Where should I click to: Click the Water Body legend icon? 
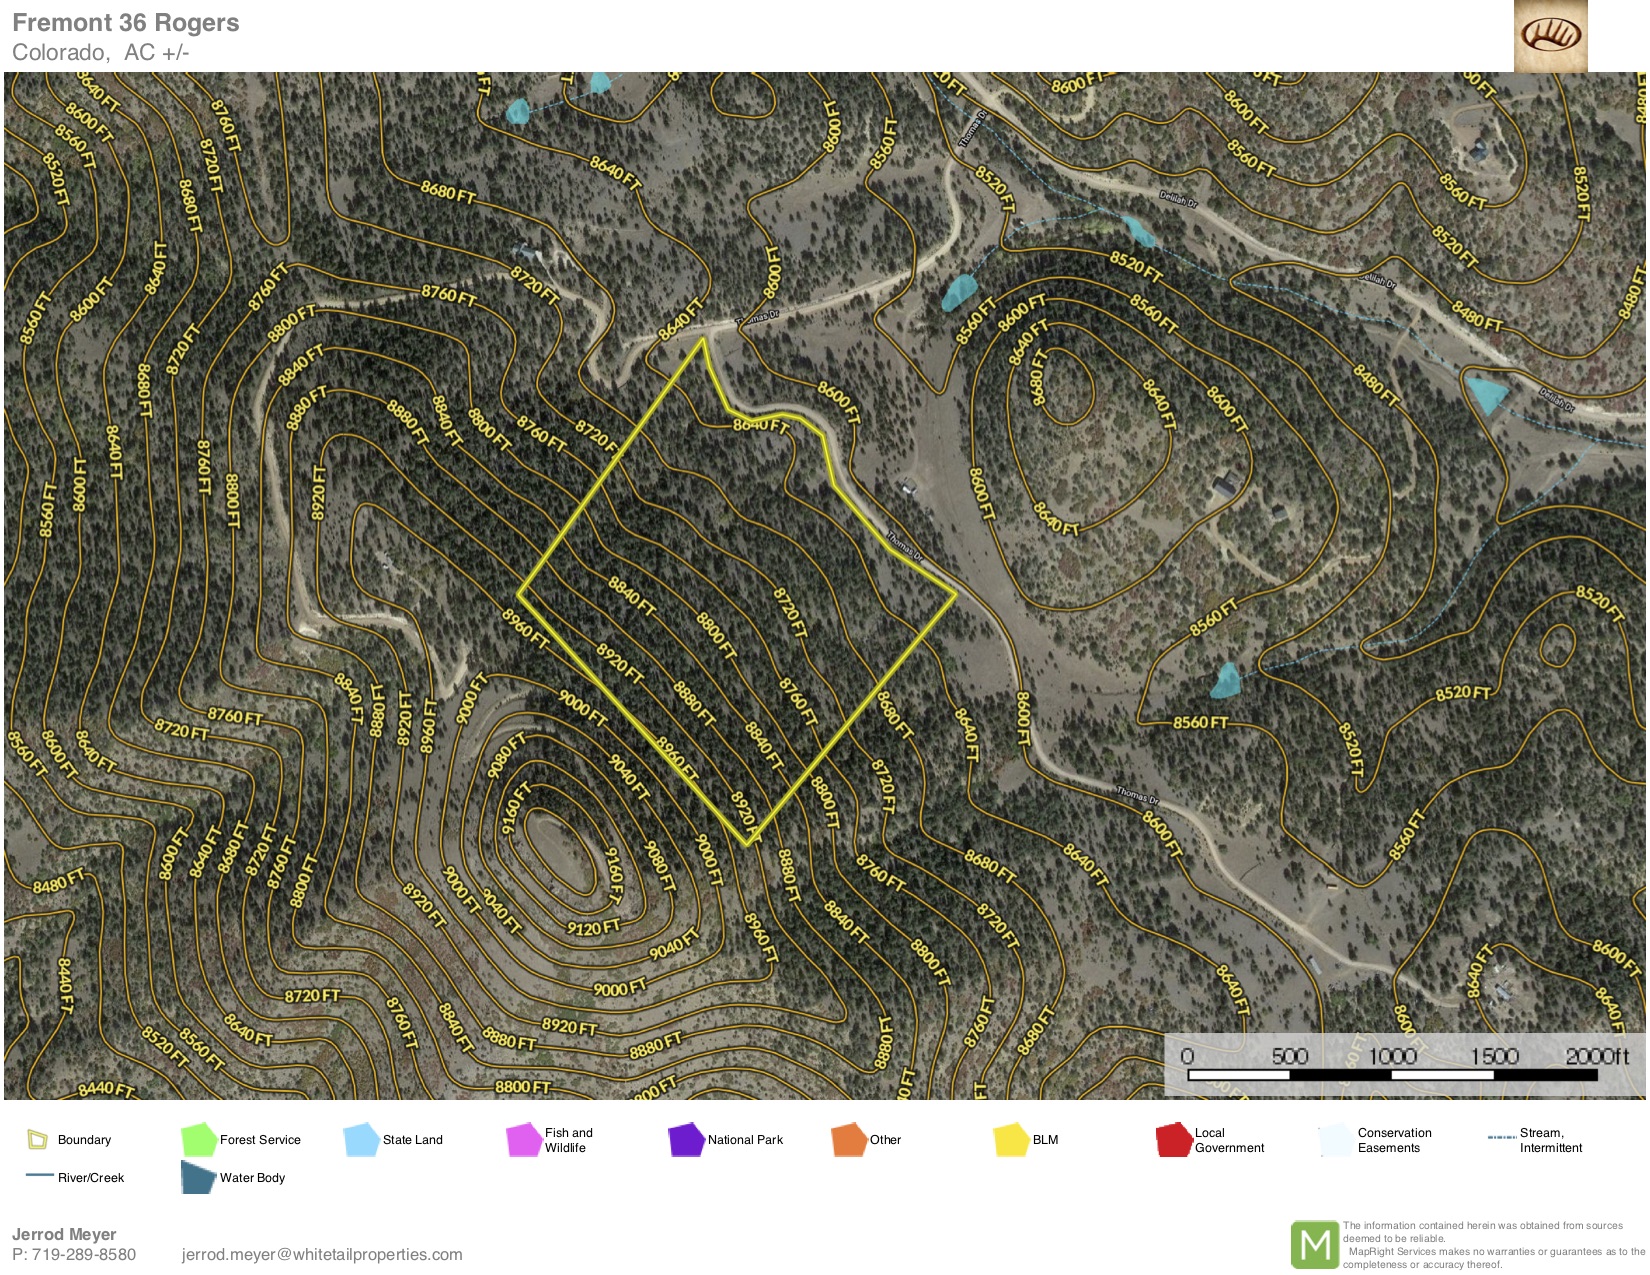click(198, 1177)
